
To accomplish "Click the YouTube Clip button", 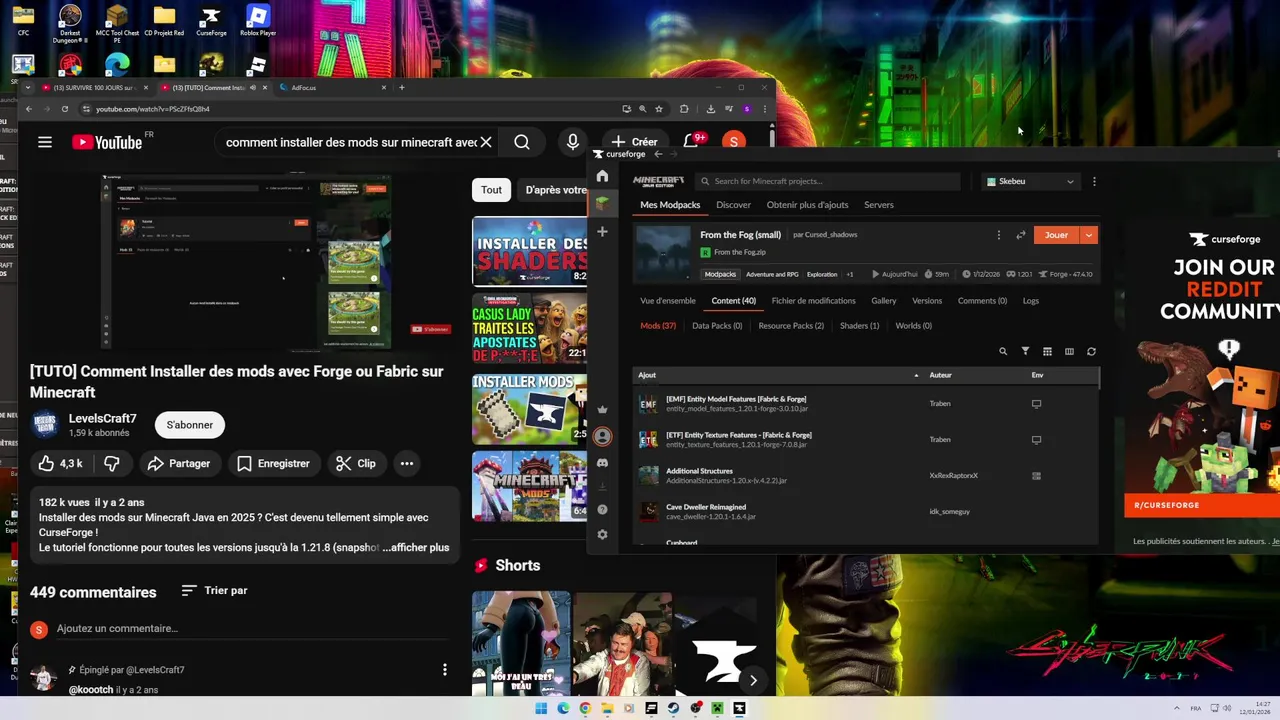I will coord(356,463).
